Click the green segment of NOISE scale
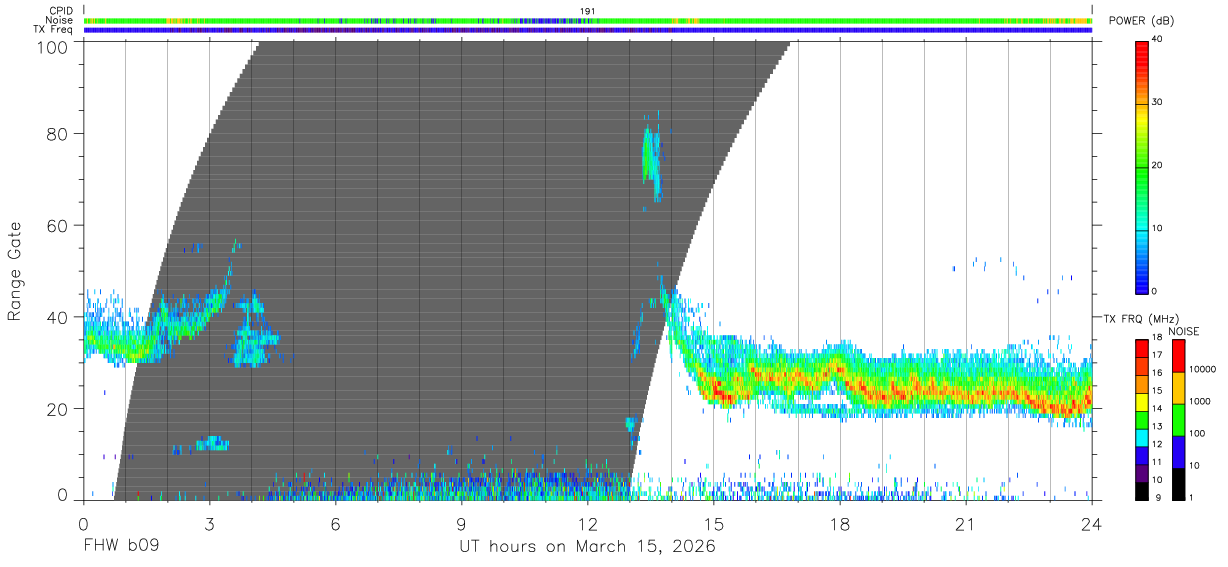1228x567 pixels. coord(1178,419)
